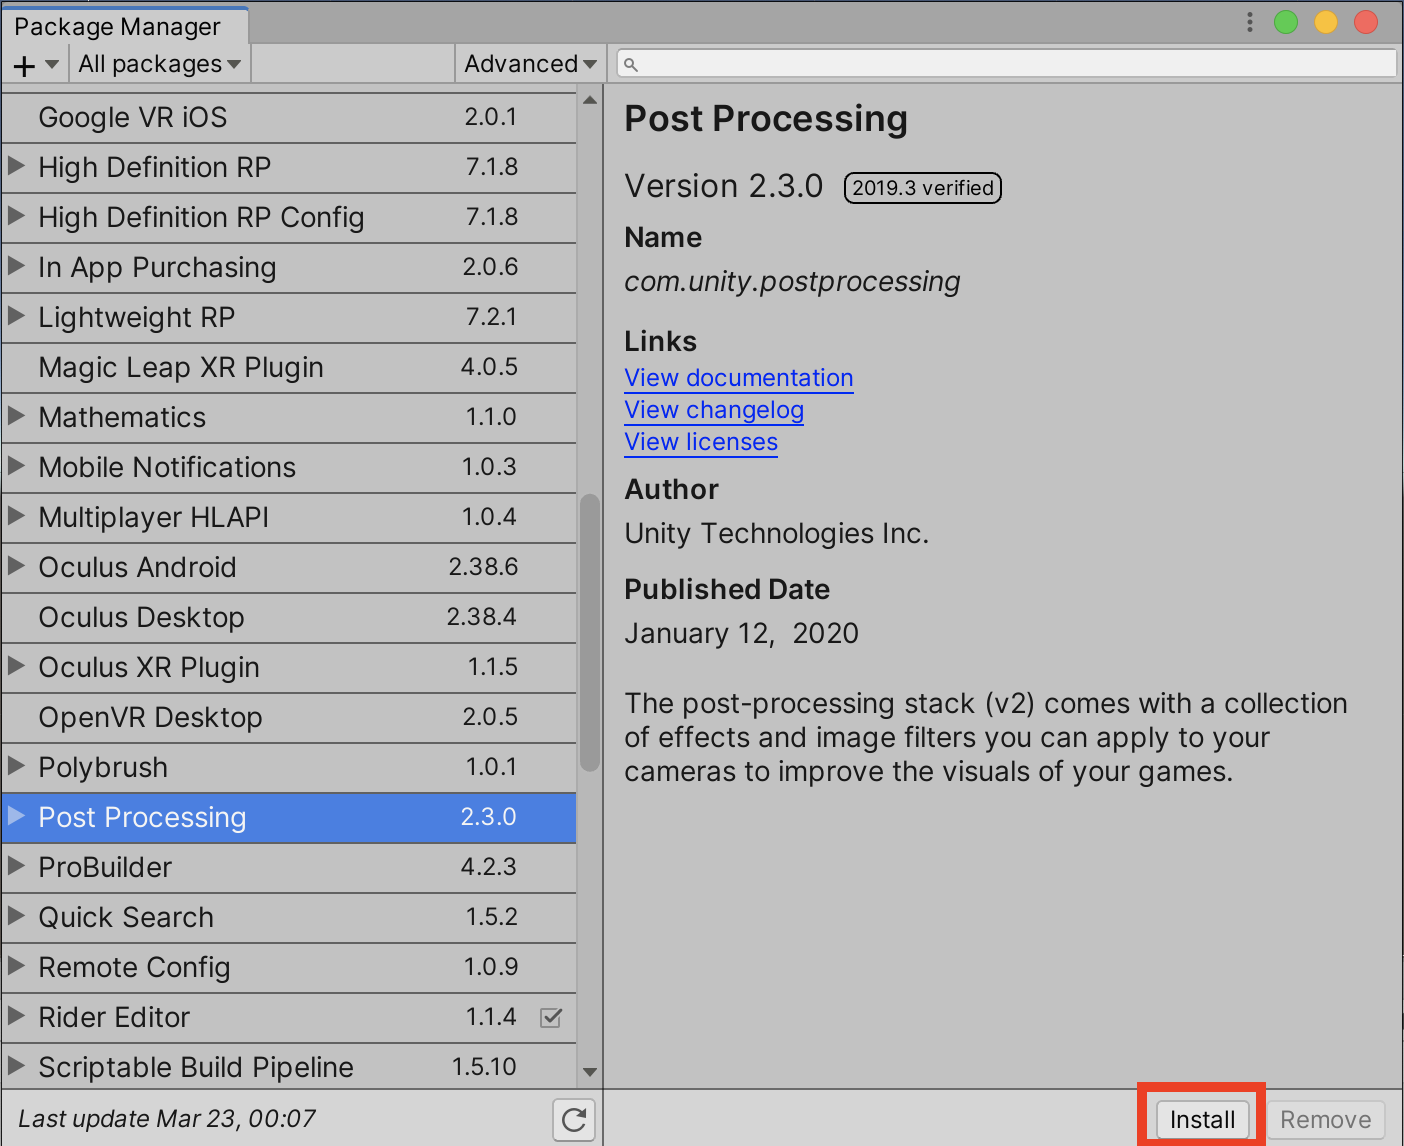
Task: Open the three-dot window options menu
Action: 1249,22
